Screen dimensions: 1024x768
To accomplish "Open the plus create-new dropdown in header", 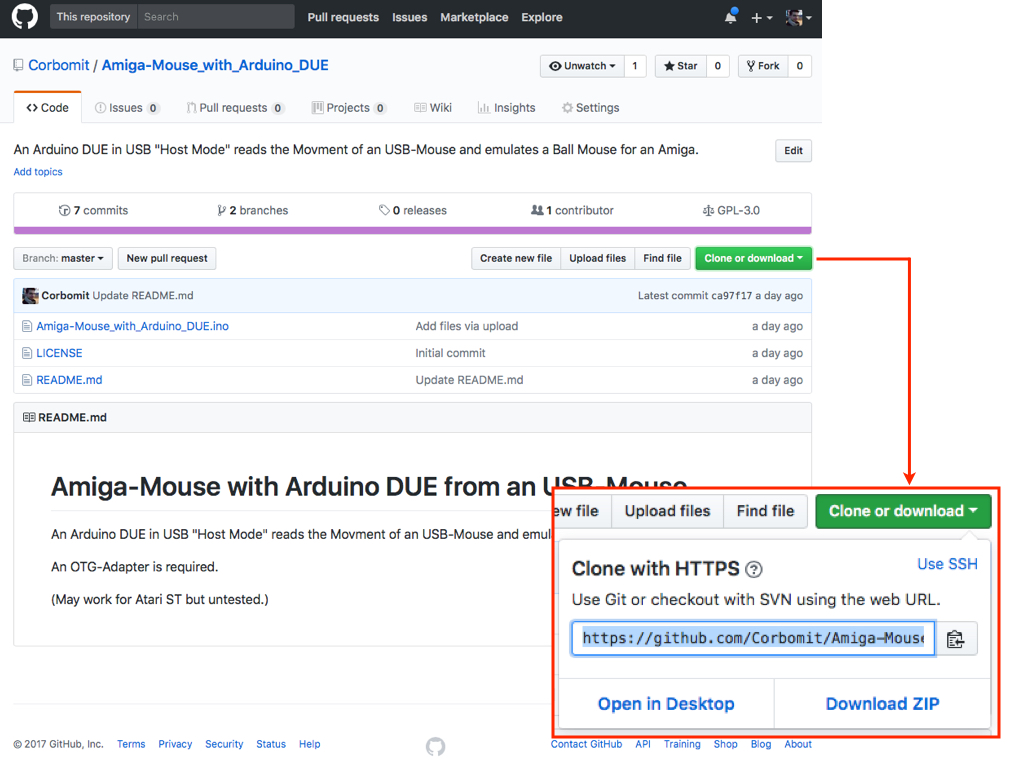I will (762, 17).
